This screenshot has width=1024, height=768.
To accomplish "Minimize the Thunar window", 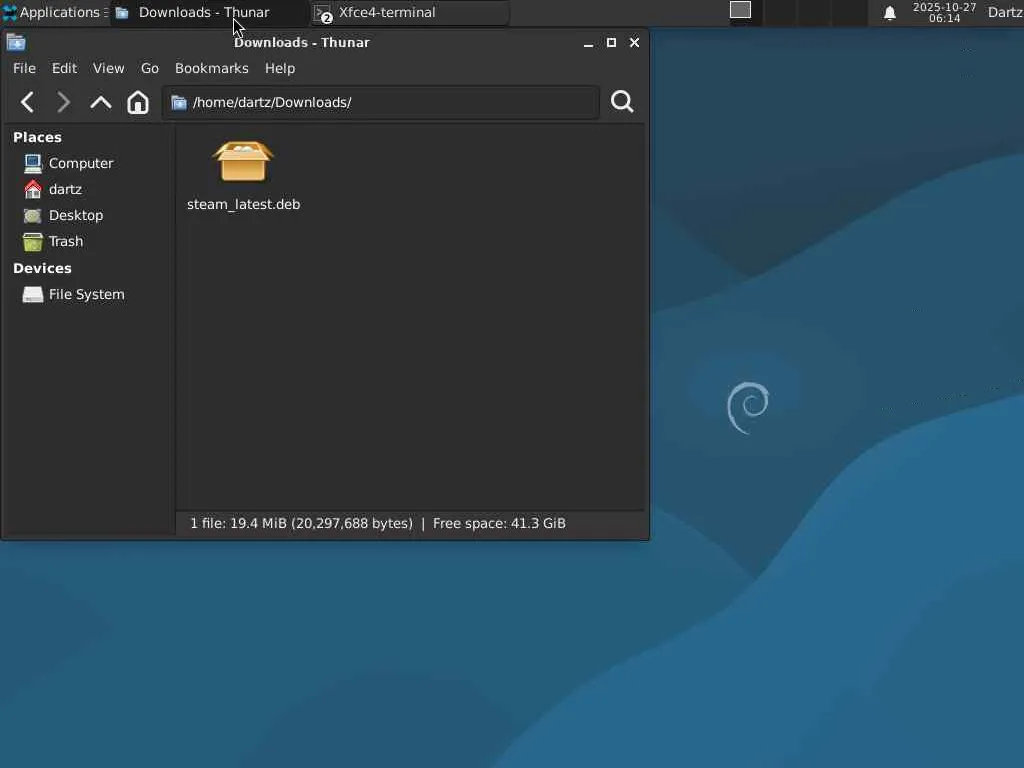I will [x=588, y=43].
